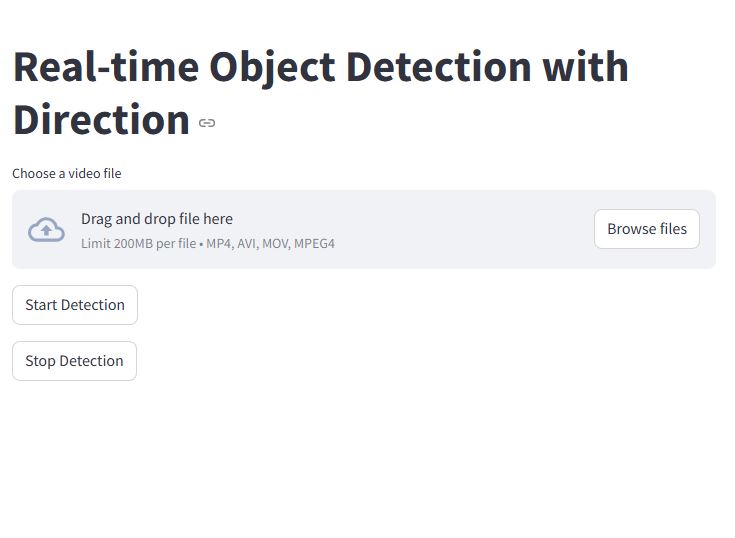Click the word 'Real-time' in the page title
Viewport: 735px width, 538px height.
[106, 67]
